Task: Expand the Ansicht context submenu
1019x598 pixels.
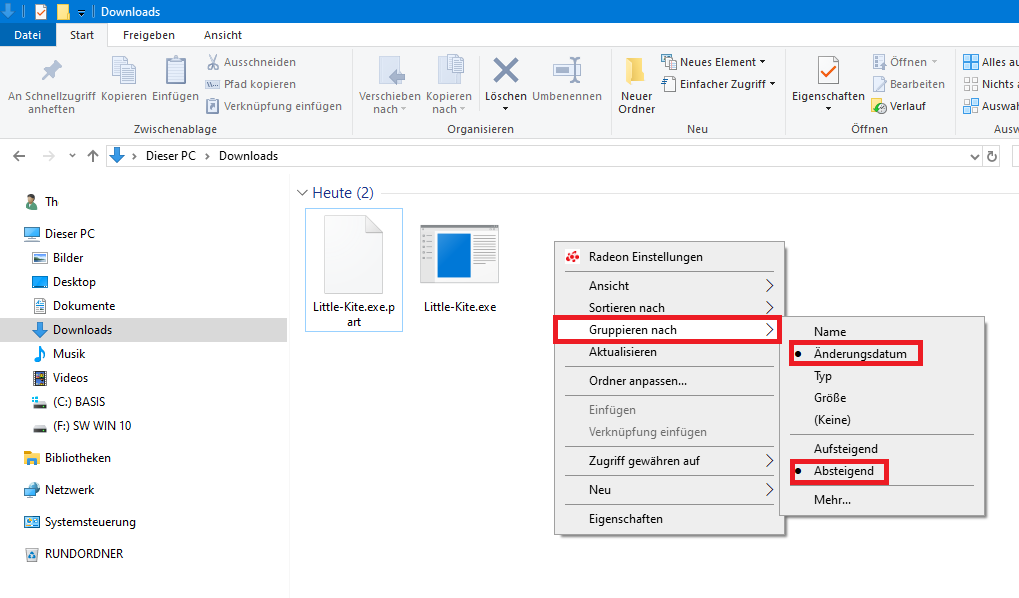Action: (669, 285)
